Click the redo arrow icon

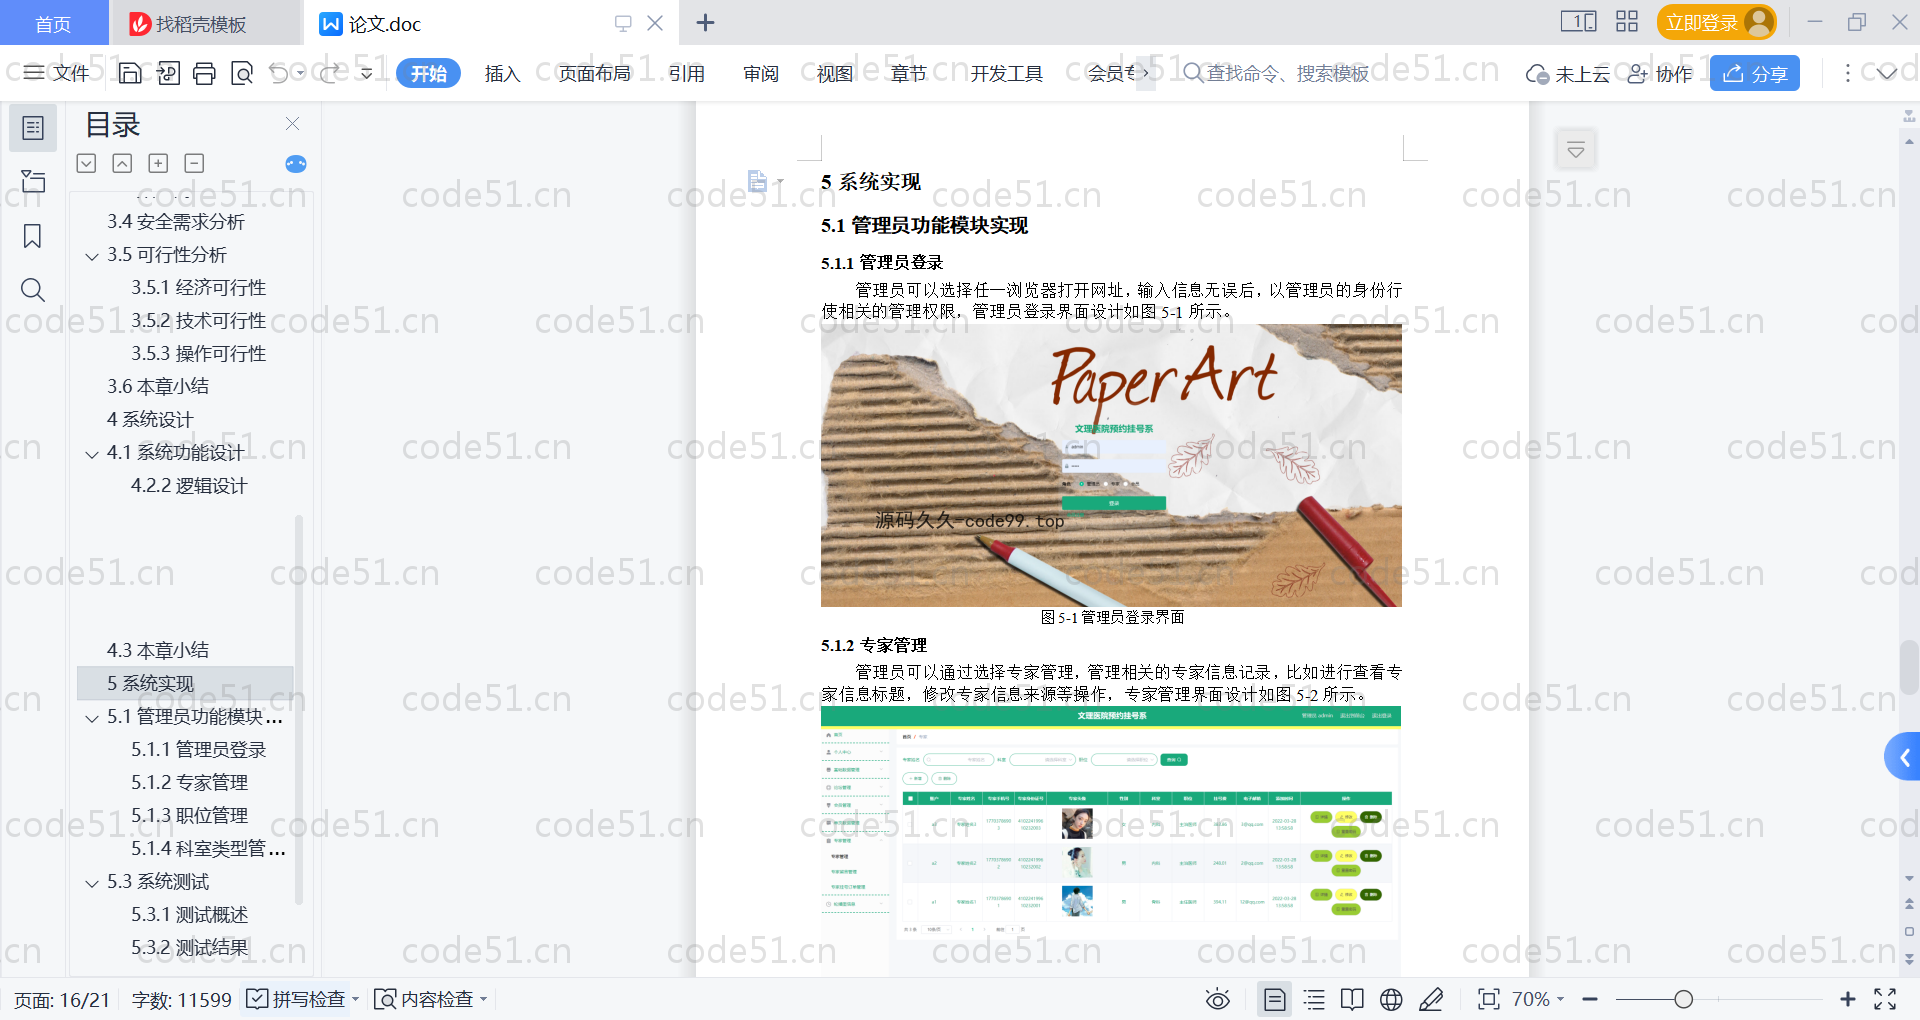329,73
